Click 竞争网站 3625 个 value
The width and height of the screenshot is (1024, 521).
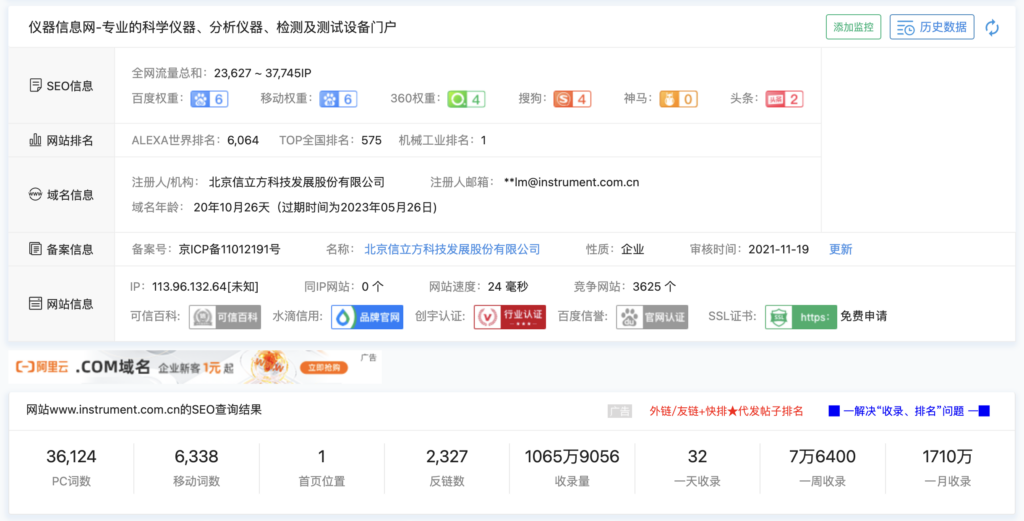pyautogui.click(x=654, y=287)
